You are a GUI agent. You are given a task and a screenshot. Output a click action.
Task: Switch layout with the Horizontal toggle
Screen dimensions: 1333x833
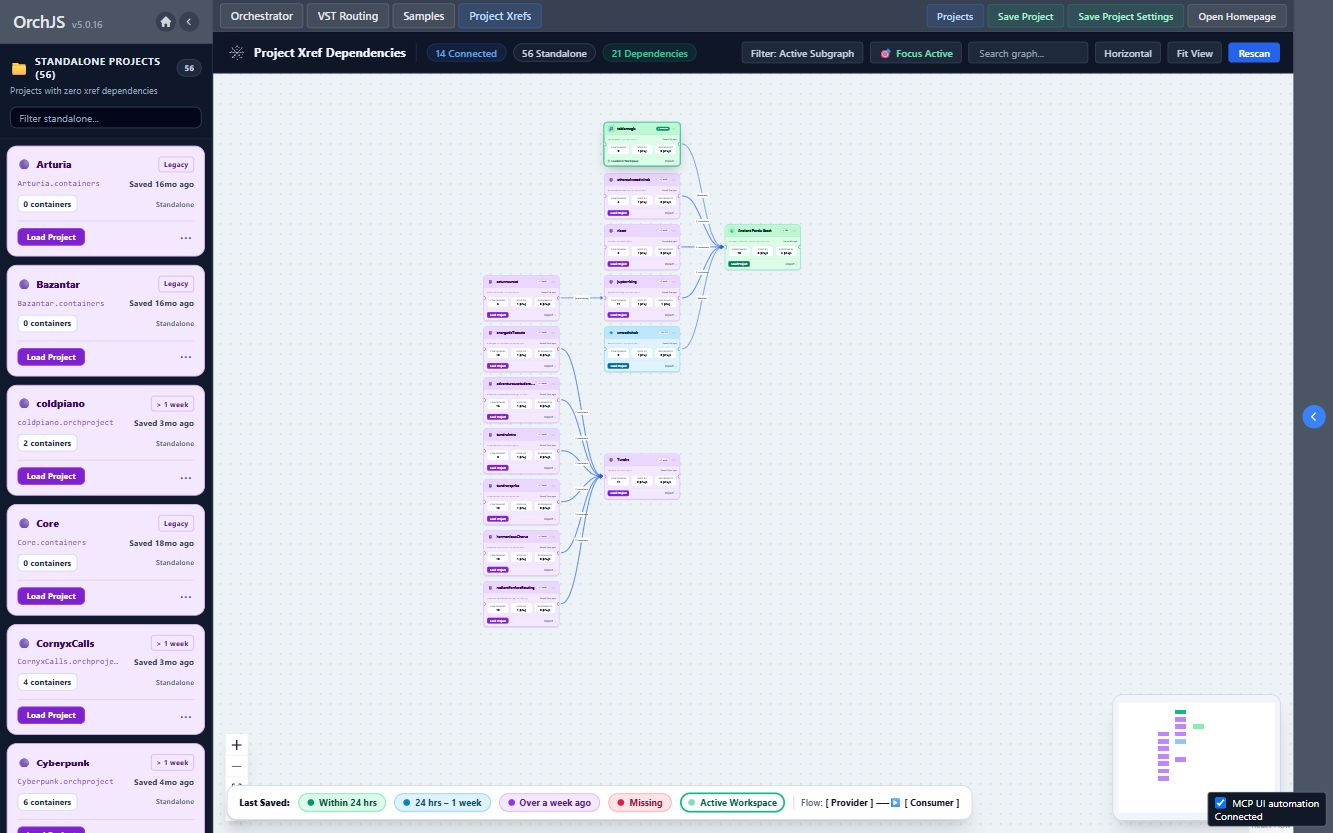1128,53
